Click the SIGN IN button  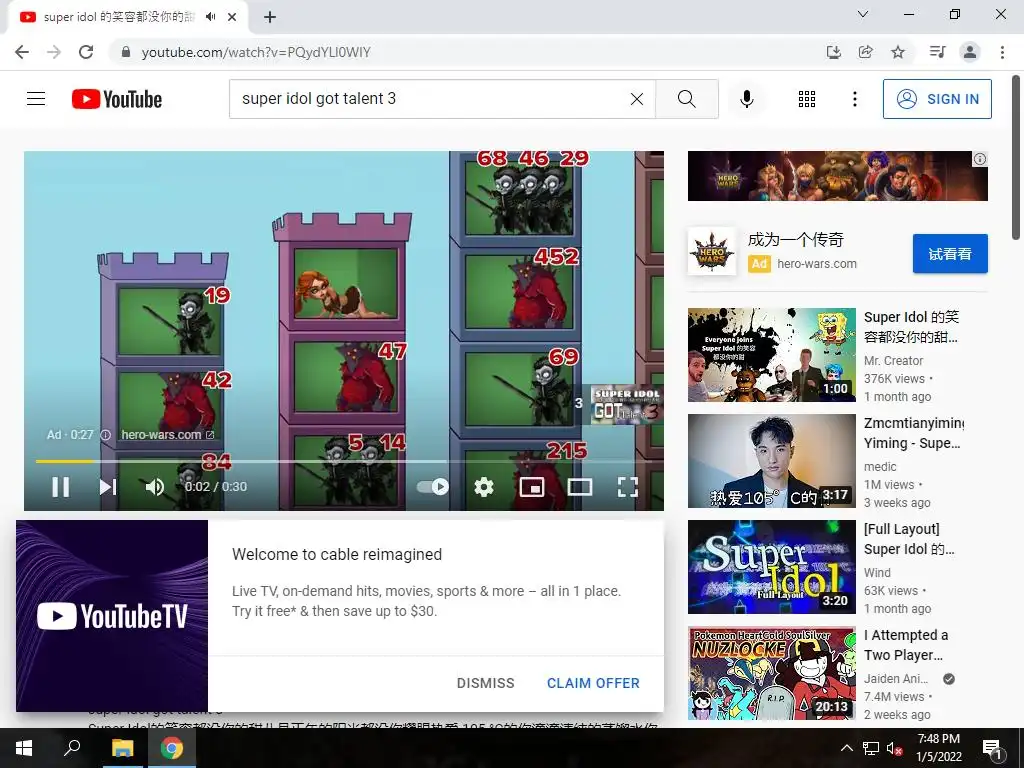[937, 99]
